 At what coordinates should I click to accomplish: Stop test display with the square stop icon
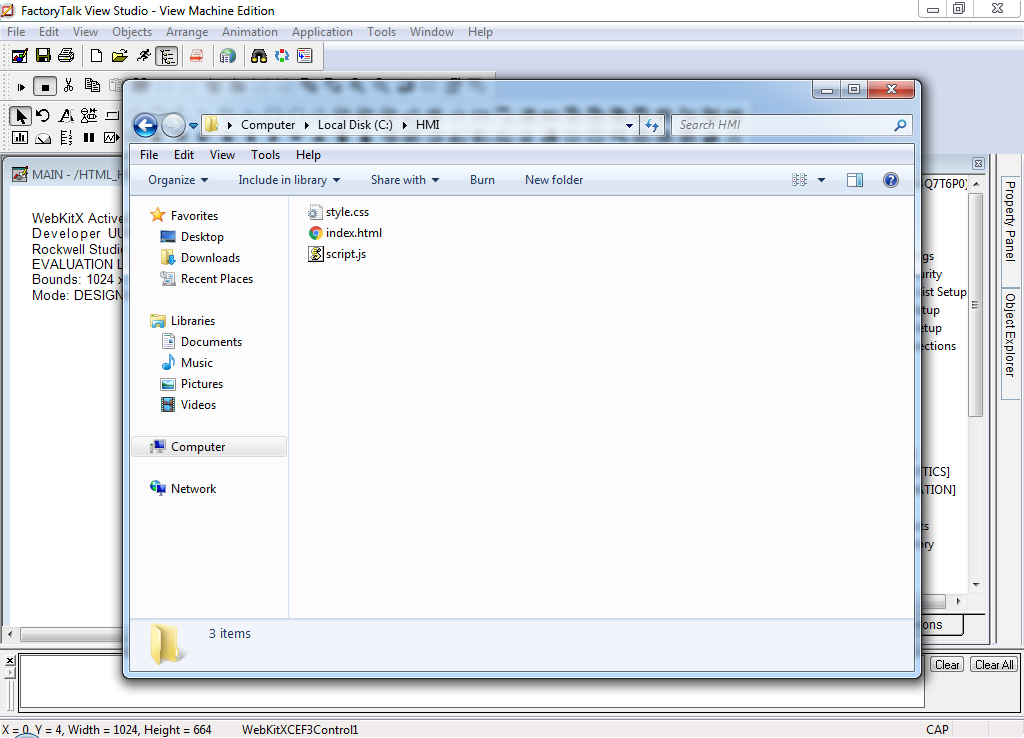pyautogui.click(x=44, y=86)
